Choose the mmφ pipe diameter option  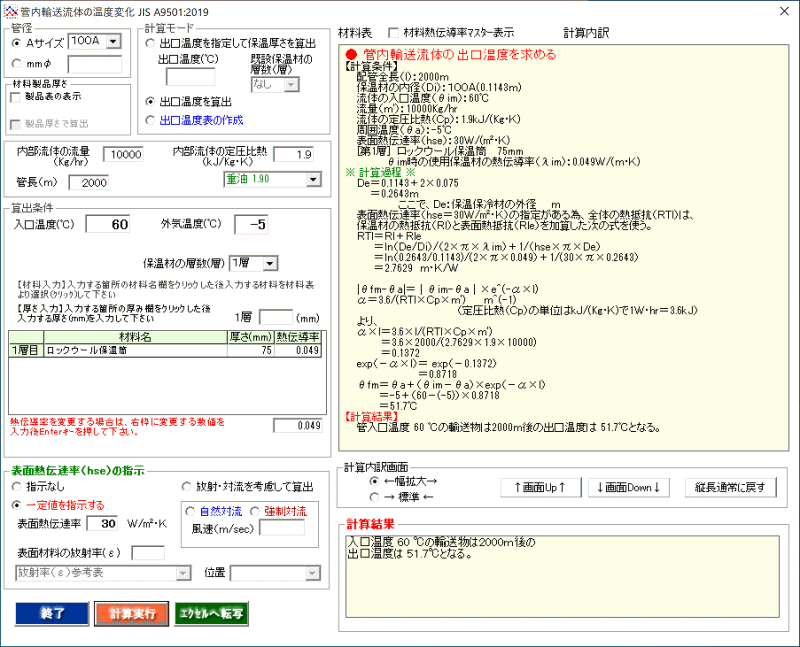[x=16, y=65]
